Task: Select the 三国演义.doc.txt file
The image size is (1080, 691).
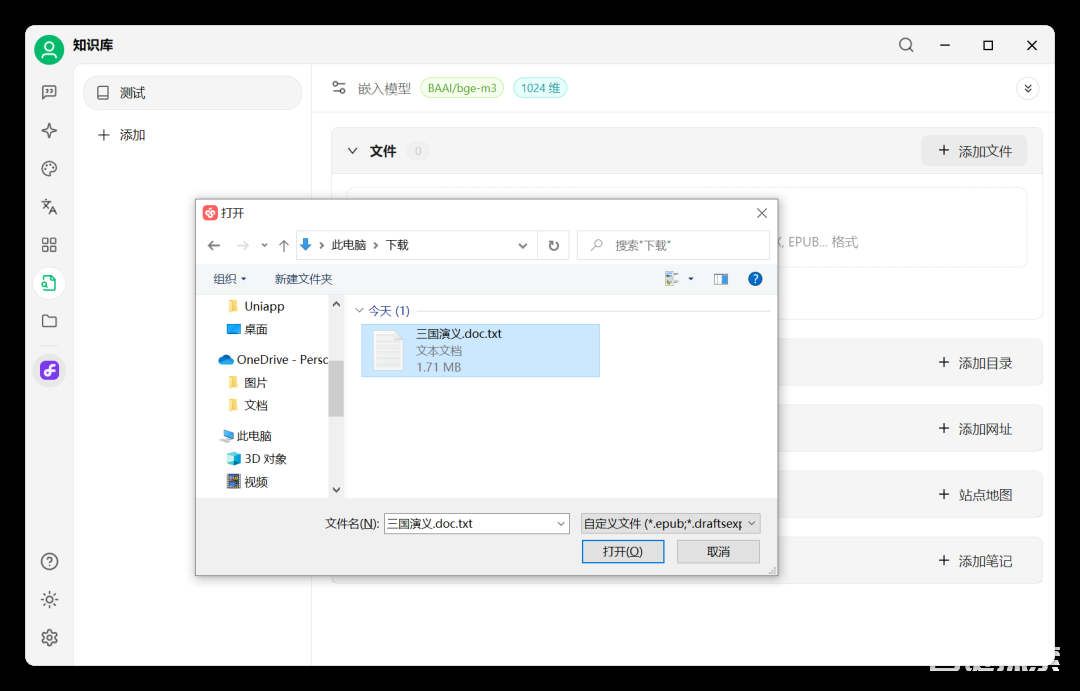Action: (x=480, y=350)
